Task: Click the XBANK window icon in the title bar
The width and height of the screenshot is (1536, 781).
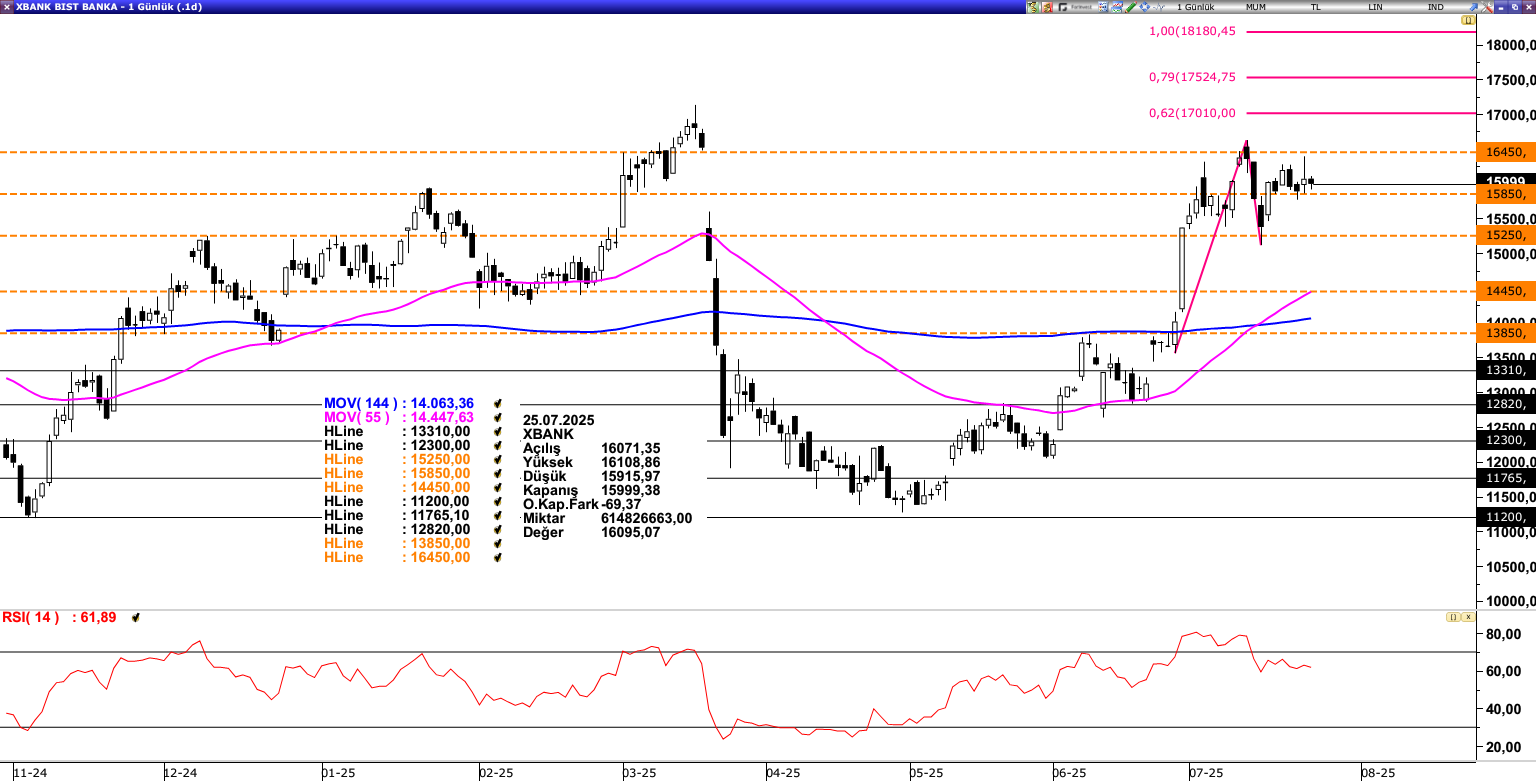Action: [x=7, y=7]
